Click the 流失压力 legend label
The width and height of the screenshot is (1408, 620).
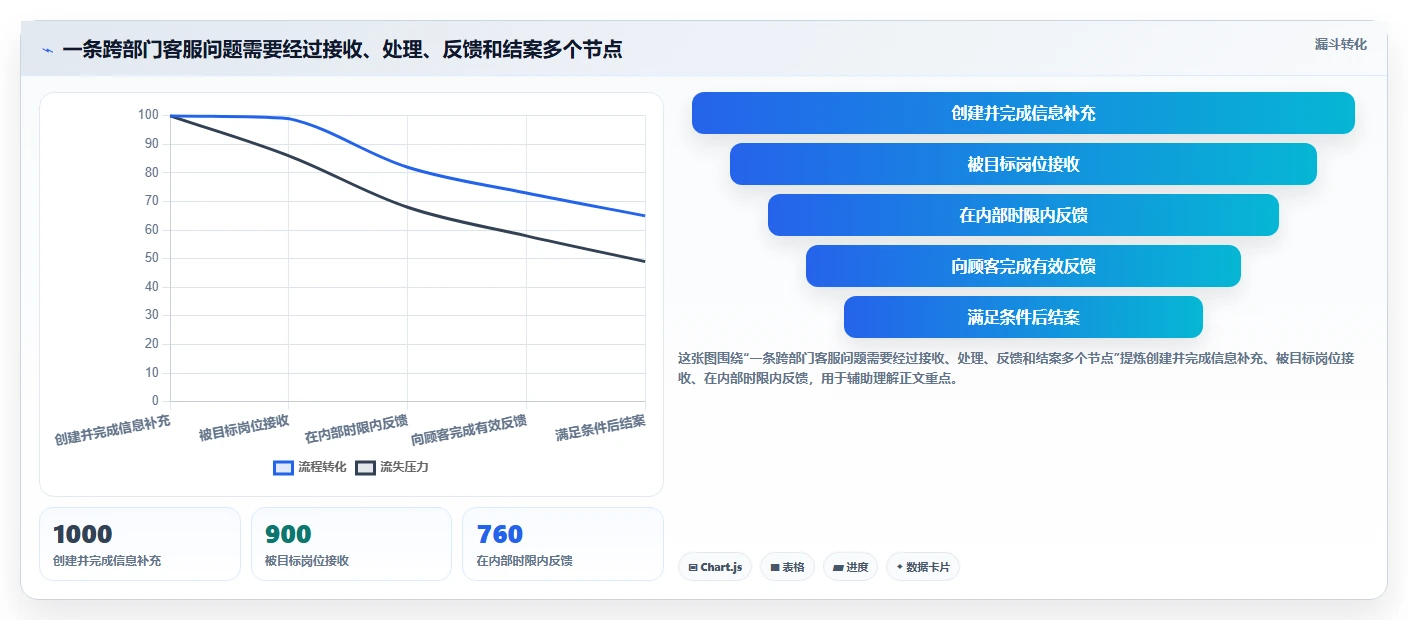[404, 467]
